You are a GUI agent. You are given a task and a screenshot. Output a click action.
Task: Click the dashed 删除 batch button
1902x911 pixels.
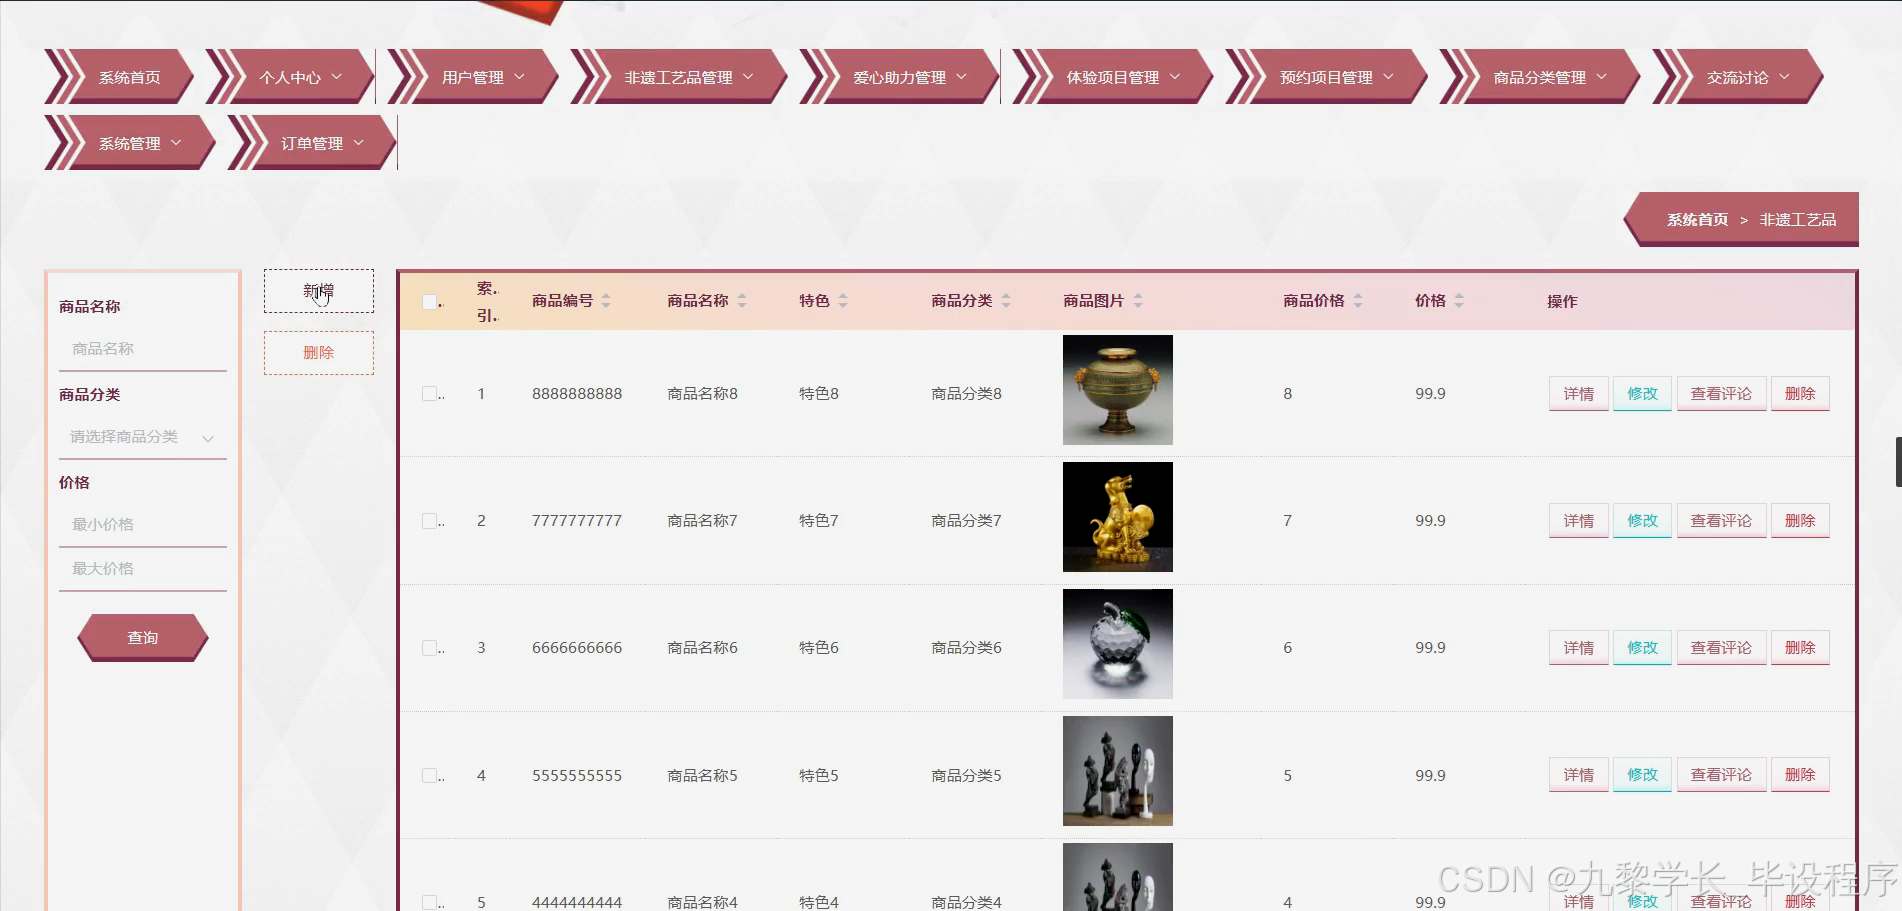coord(319,353)
